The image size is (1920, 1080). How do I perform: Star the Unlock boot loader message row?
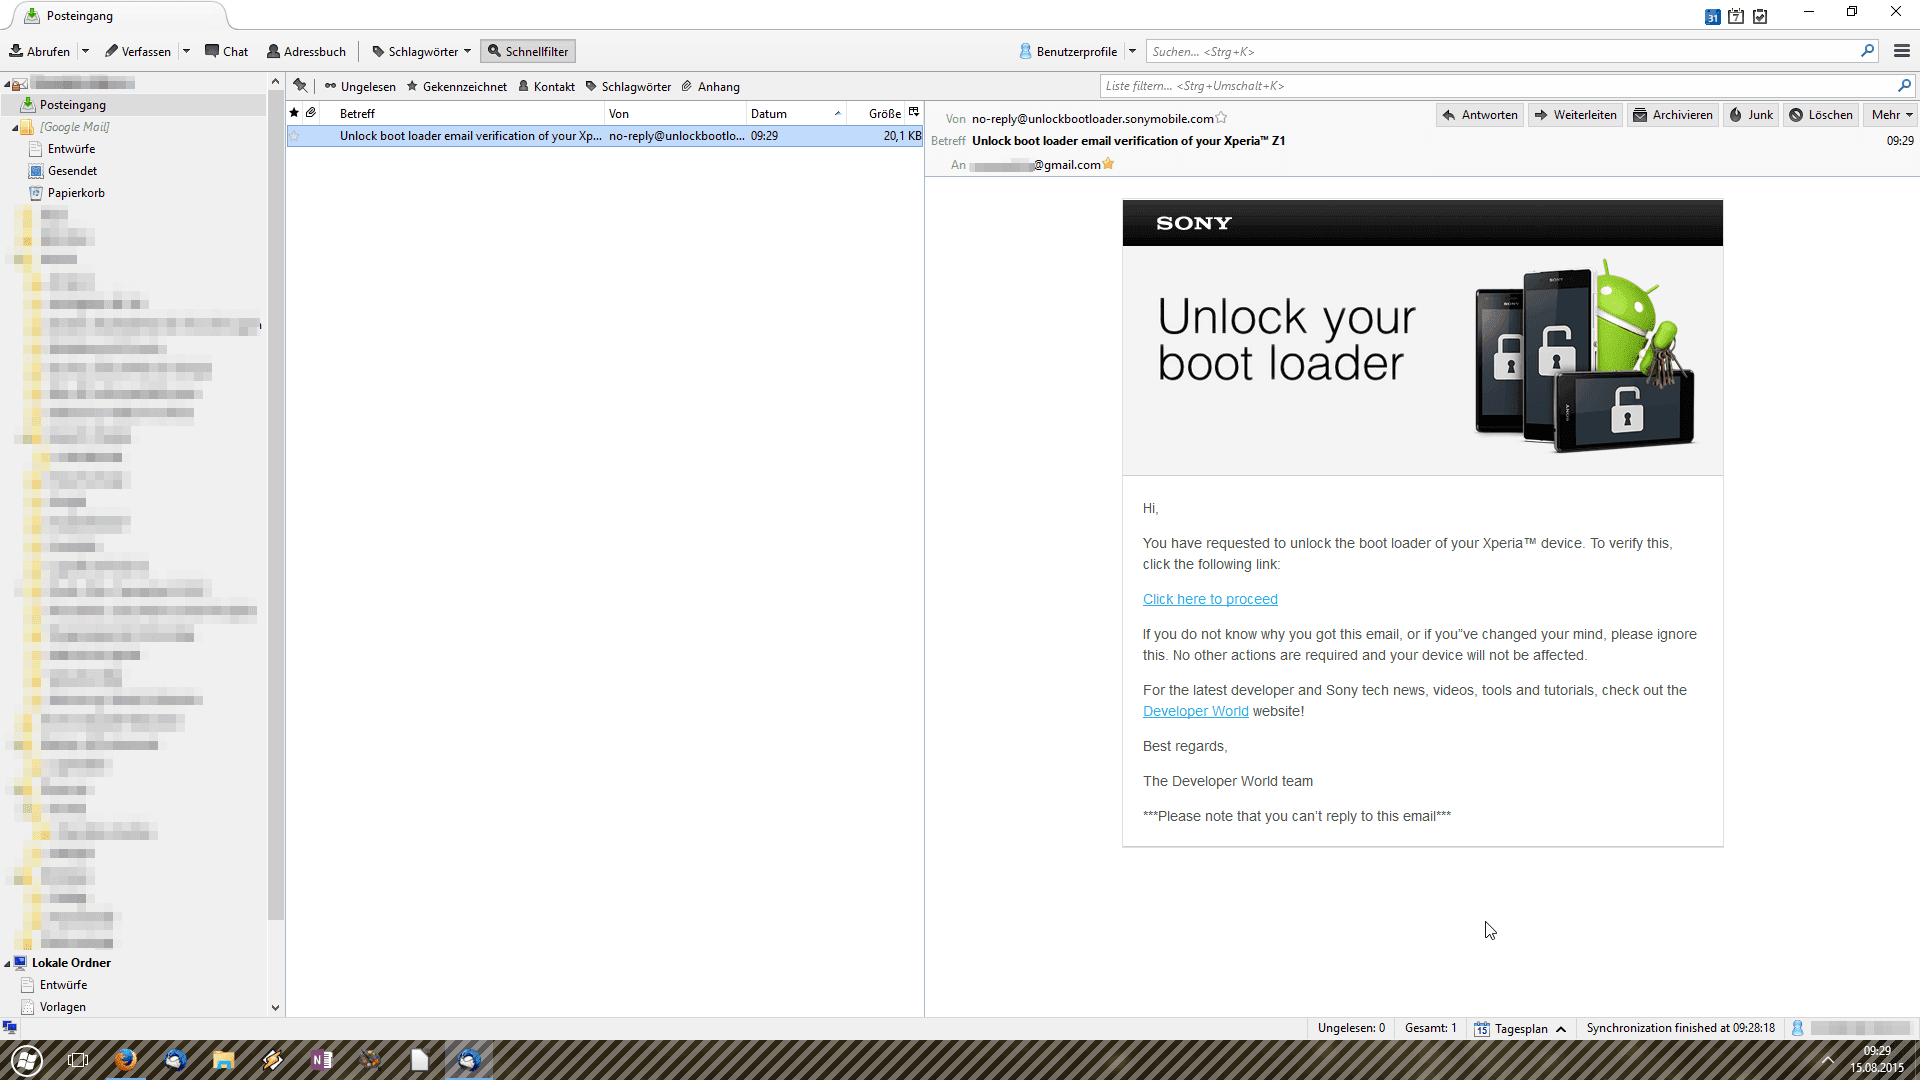point(295,136)
